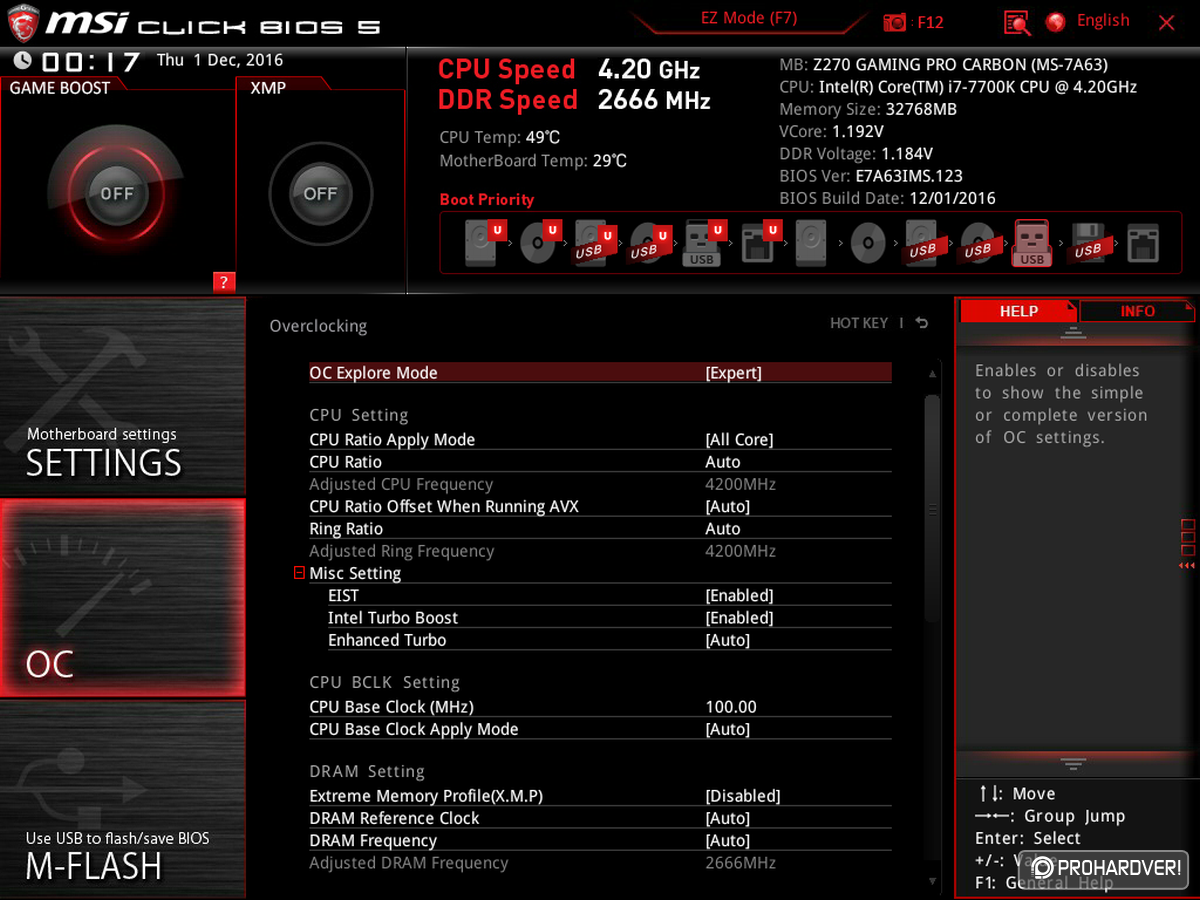
Task: Click the Adjusted Ring Frequency row label
Action: (x=402, y=551)
